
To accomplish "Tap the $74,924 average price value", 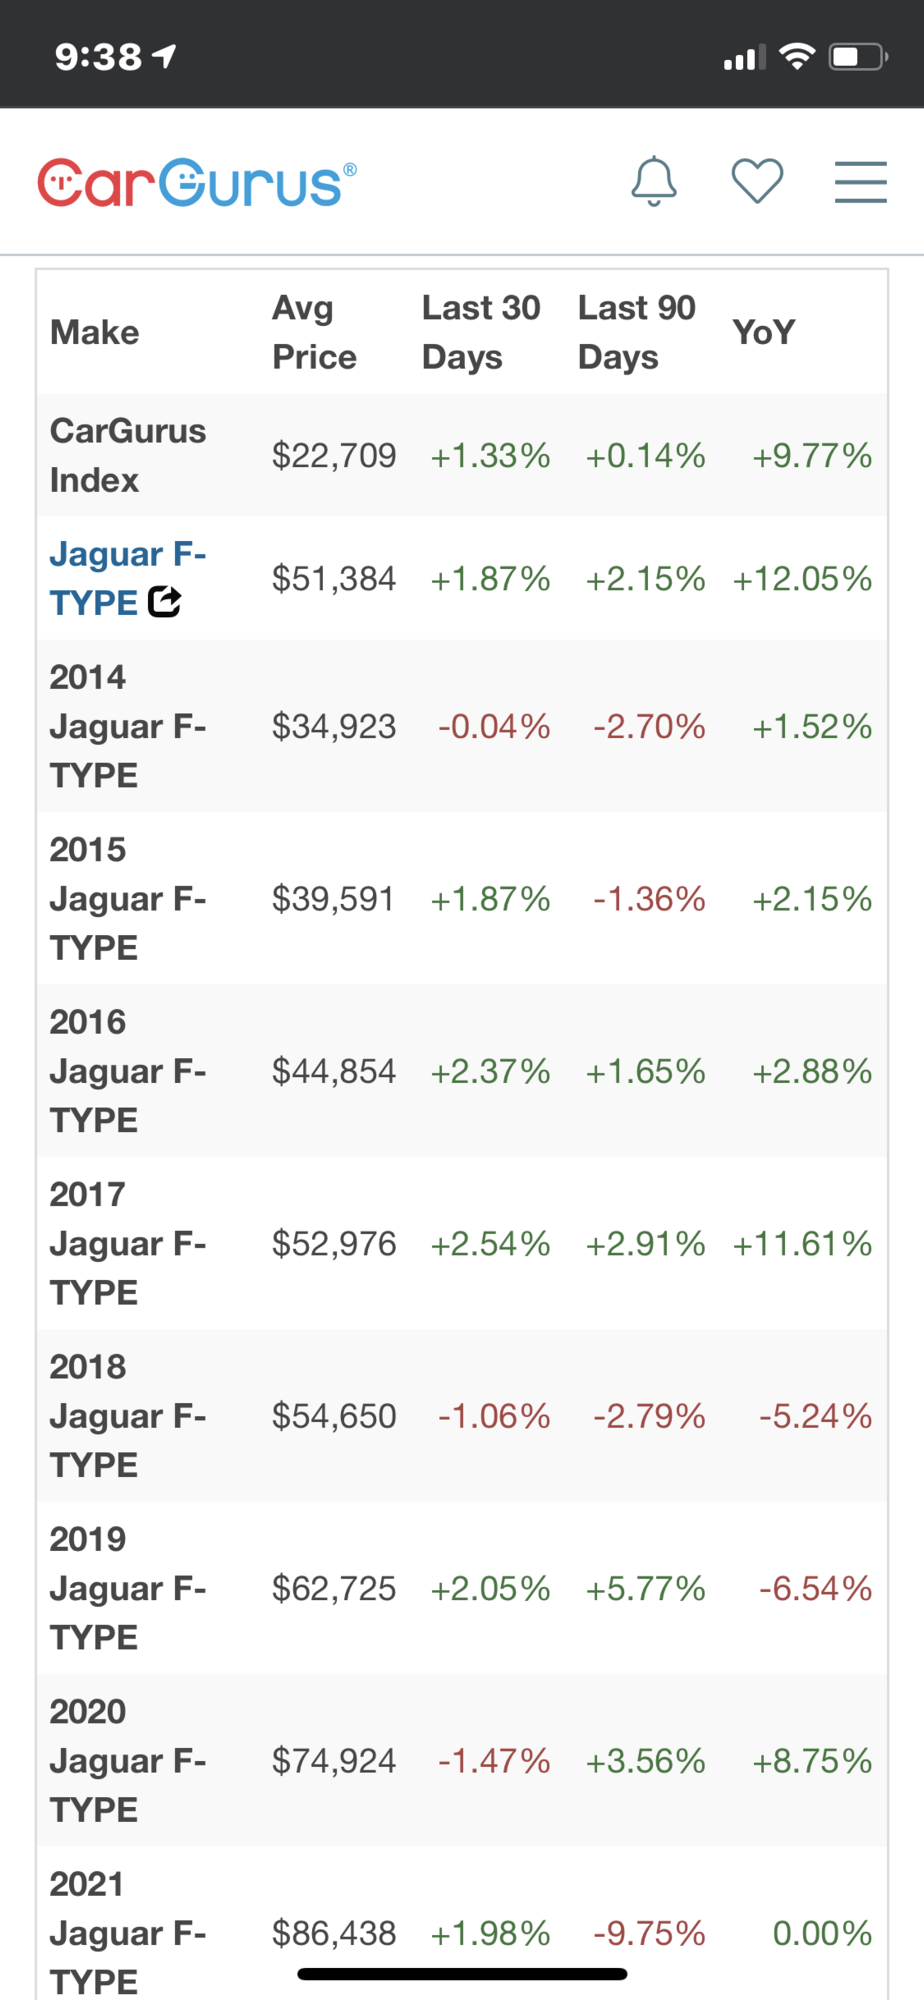I will [x=334, y=1761].
